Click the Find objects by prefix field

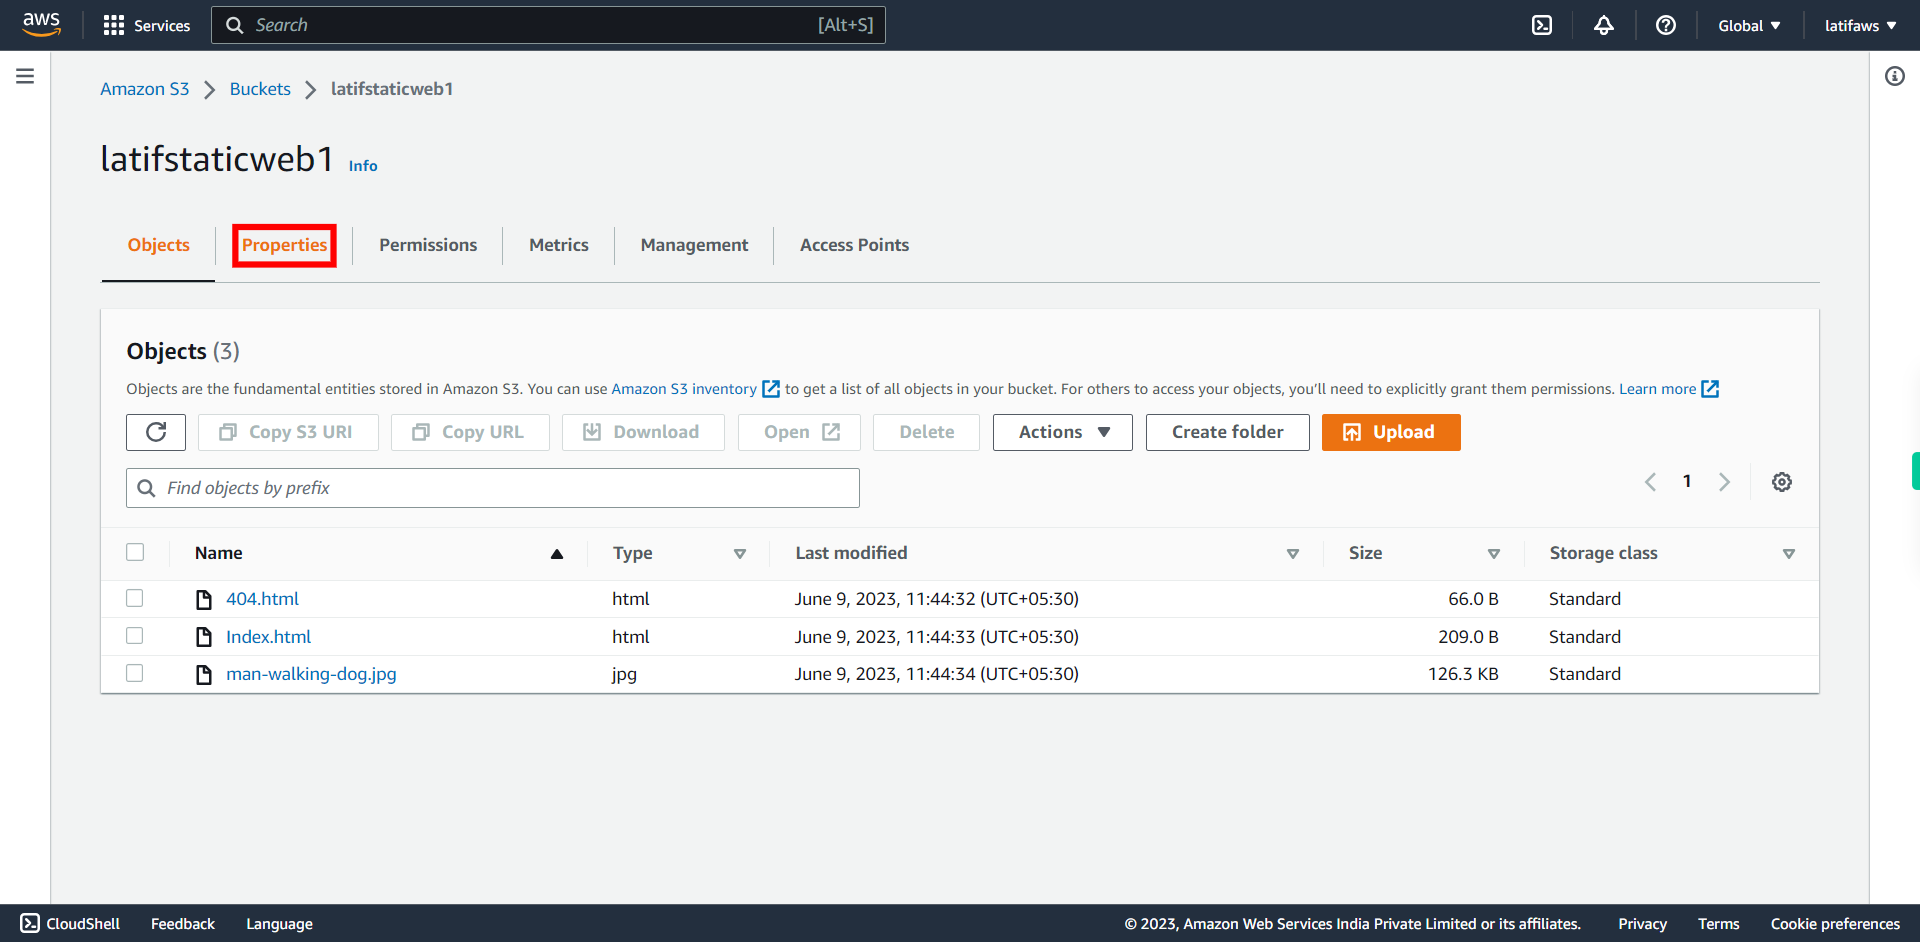pos(493,488)
